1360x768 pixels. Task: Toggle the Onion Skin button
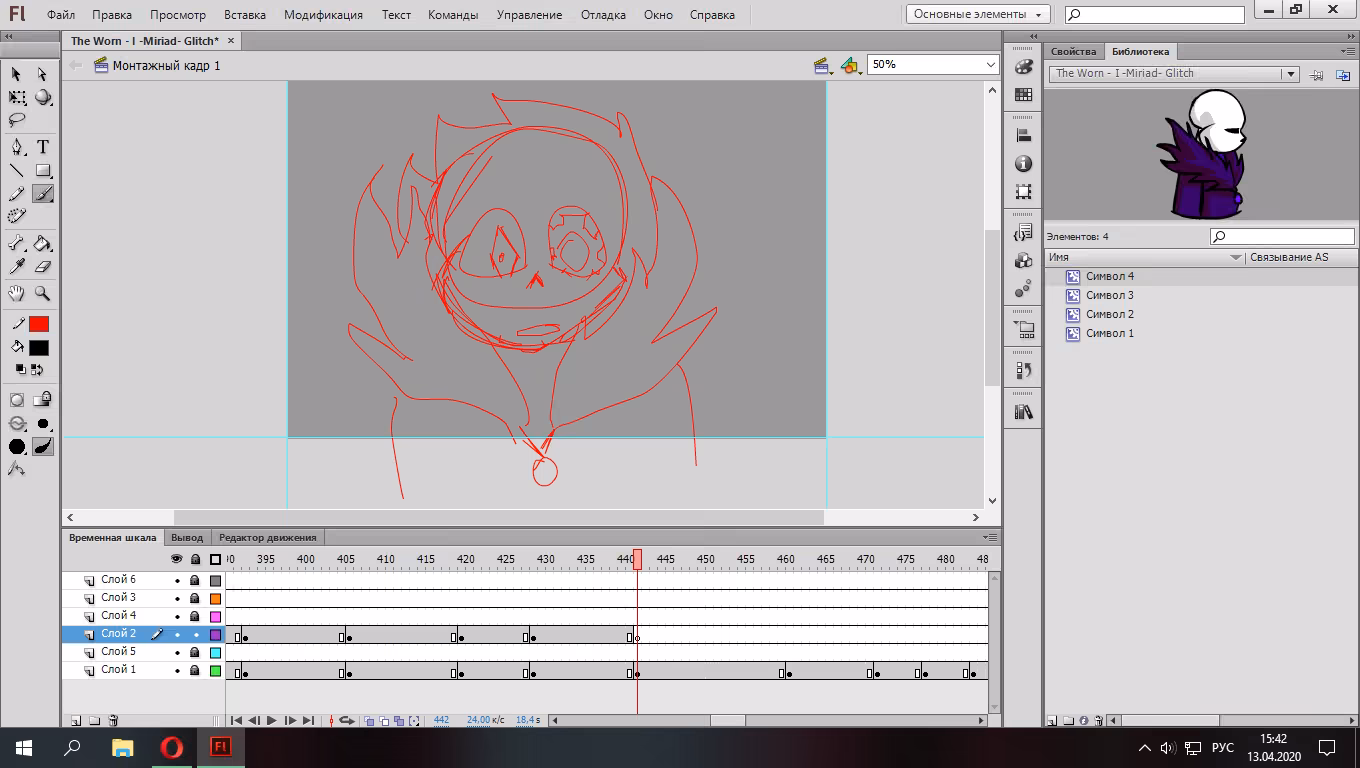[369, 720]
